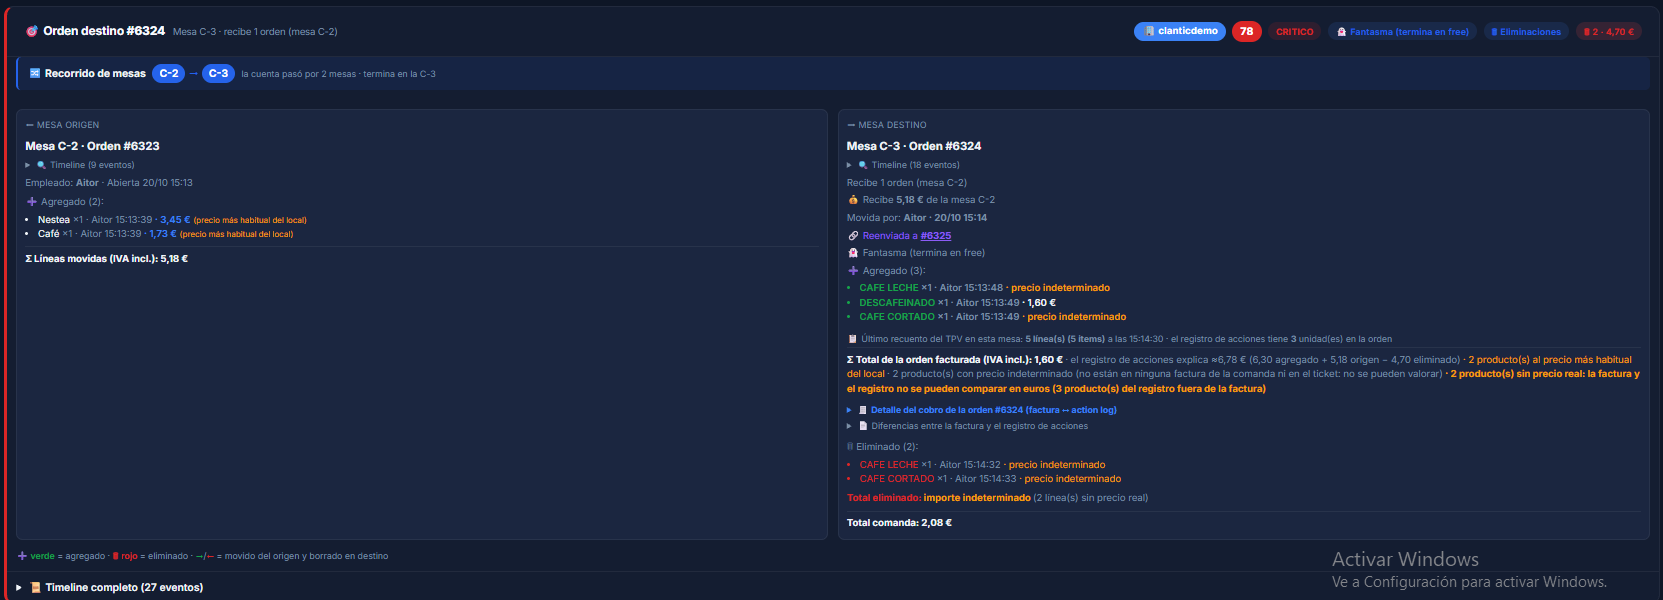Image resolution: width=1663 pixels, height=600 pixels.
Task: Click the receipt icon beside Último recuento del TPV
Action: click(x=853, y=339)
